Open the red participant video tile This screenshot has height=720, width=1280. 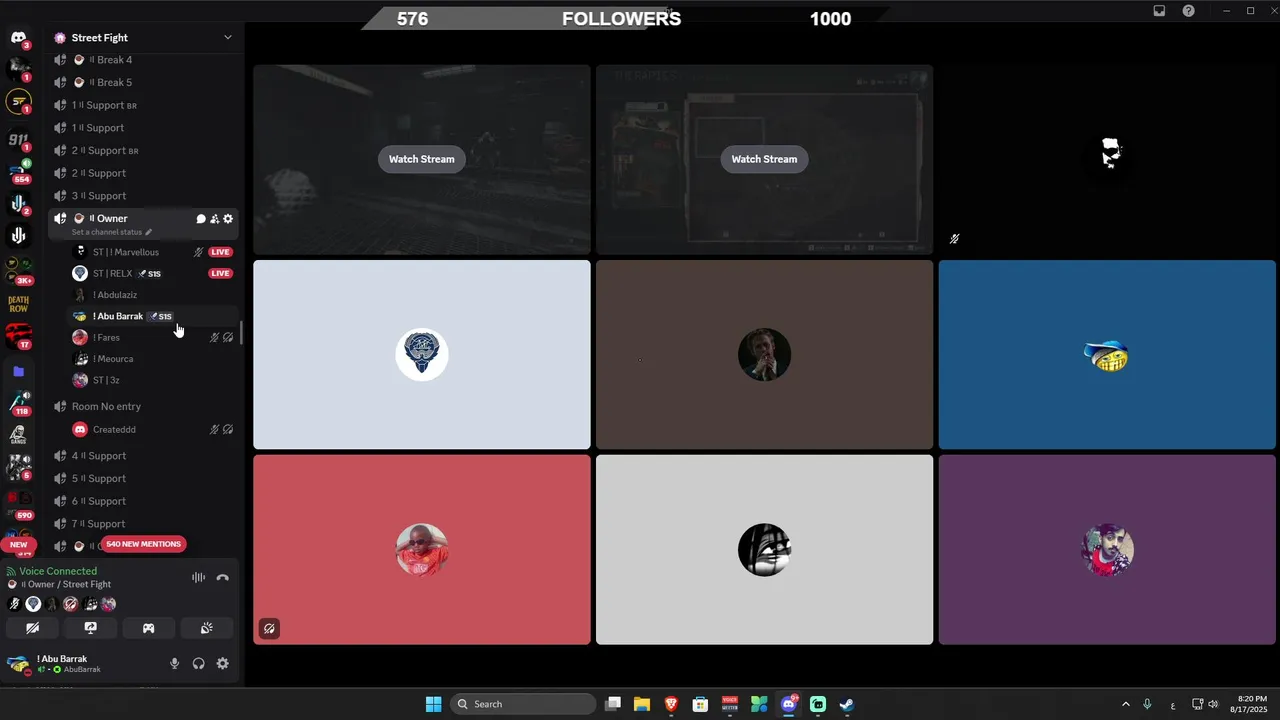[421, 550]
